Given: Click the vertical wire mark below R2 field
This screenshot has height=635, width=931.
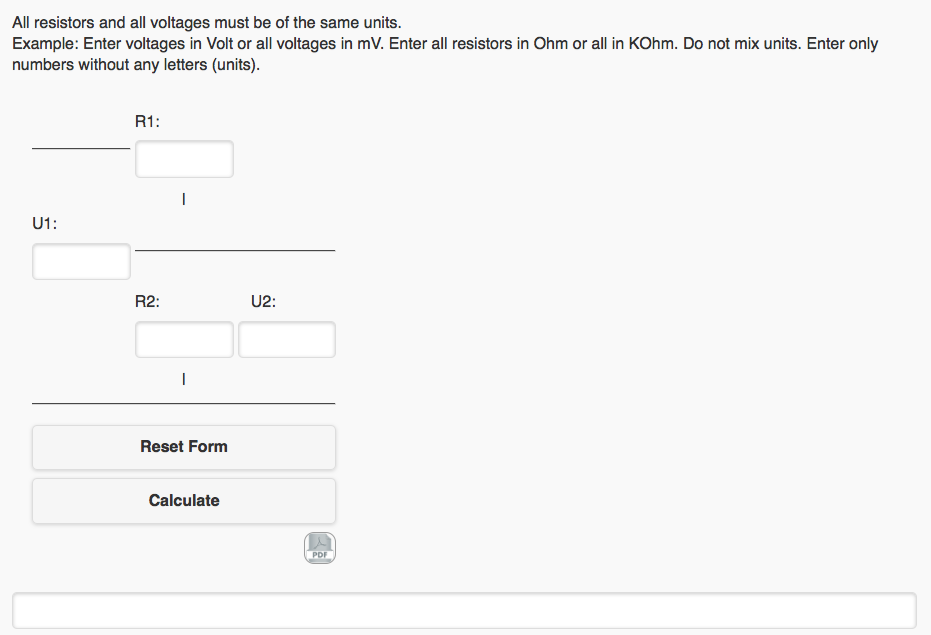Looking at the screenshot, I should coord(183,380).
